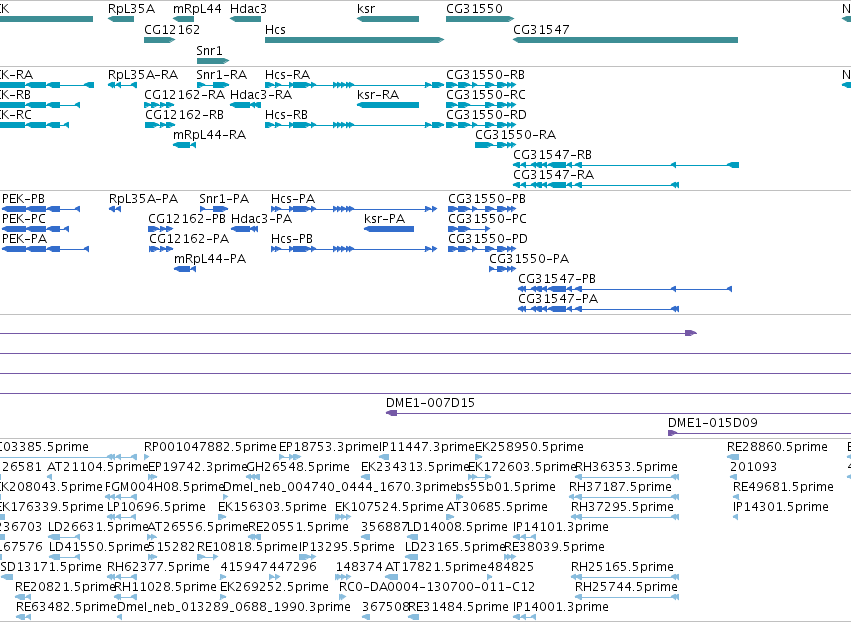Image resolution: width=851 pixels, height=622 pixels.
Task: Click the CG31550-PD protein label
Action: coord(488,239)
